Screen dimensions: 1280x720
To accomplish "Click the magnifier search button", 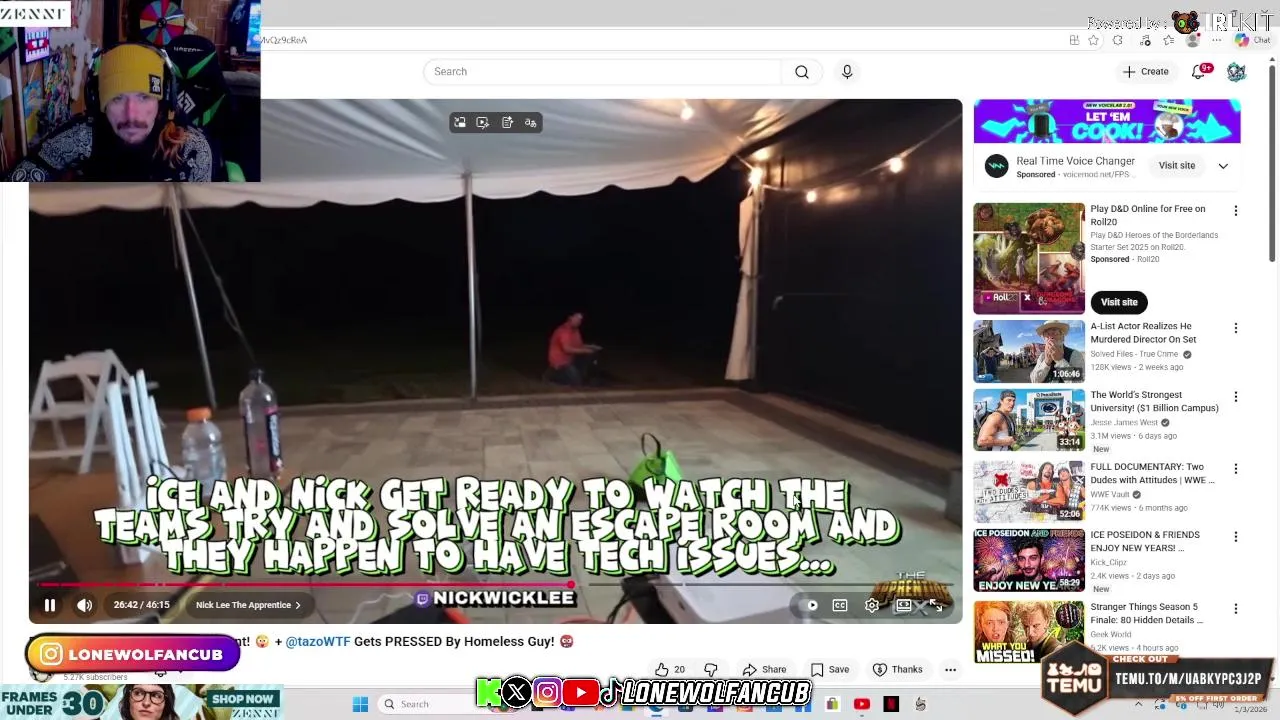I will click(x=802, y=72).
